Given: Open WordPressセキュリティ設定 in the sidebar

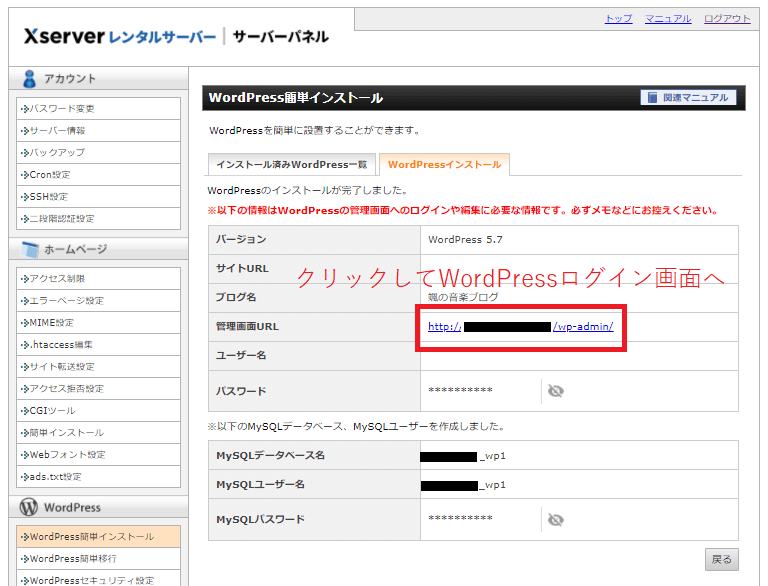Looking at the screenshot, I should click(98, 579).
